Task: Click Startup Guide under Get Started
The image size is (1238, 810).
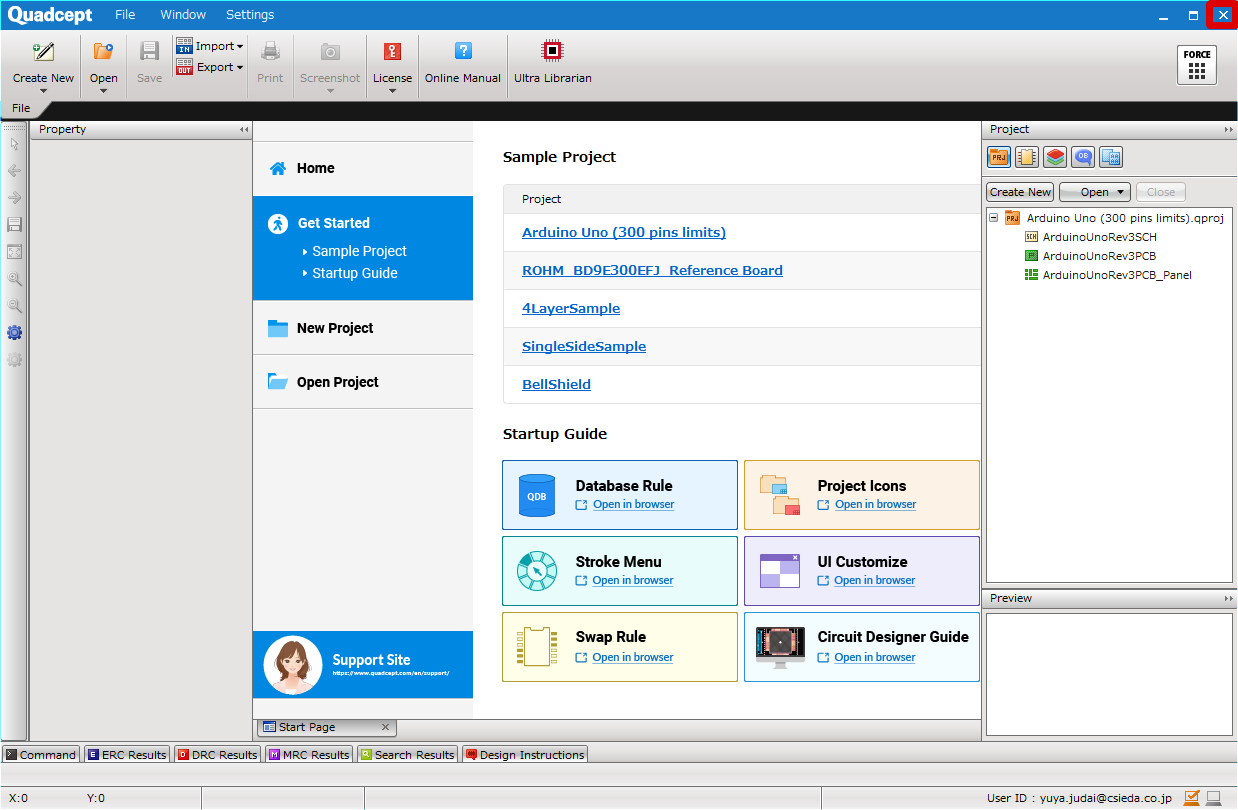Action: coord(354,273)
